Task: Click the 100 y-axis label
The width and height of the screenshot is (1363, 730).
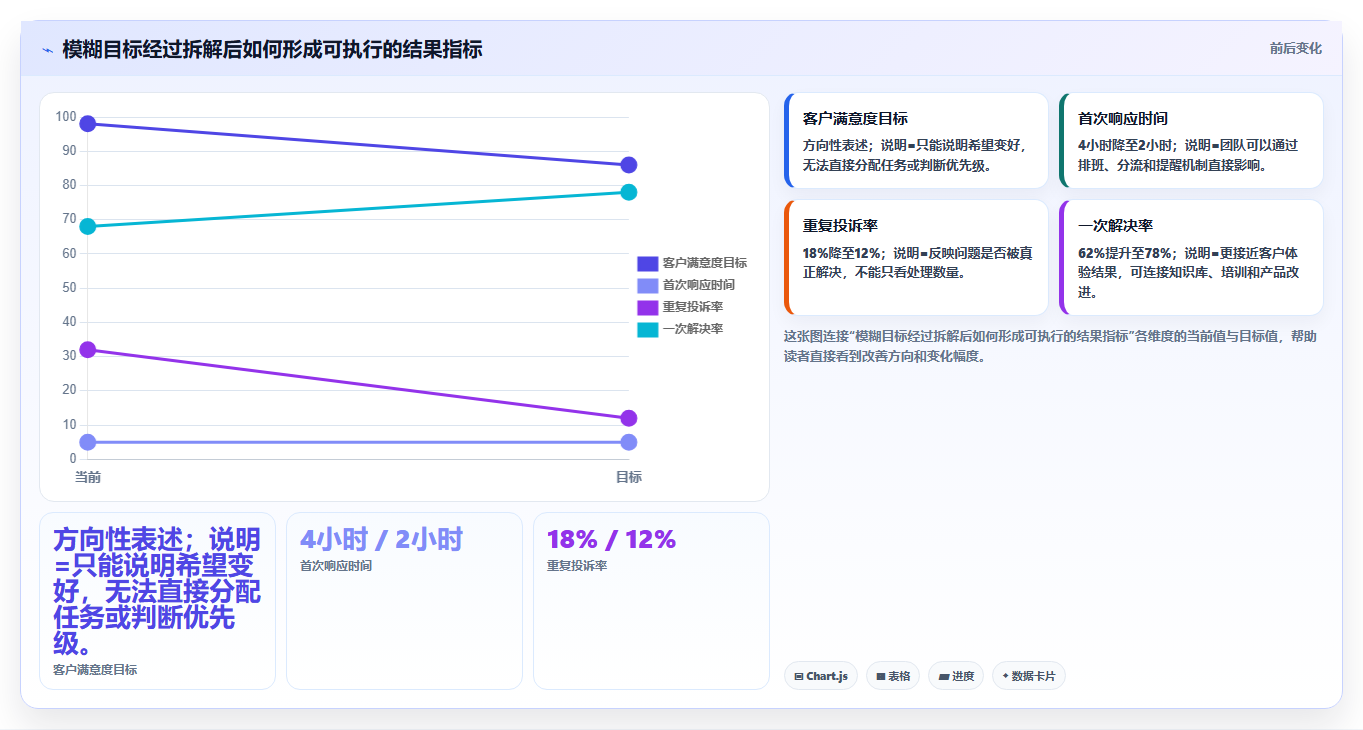Action: (66, 117)
